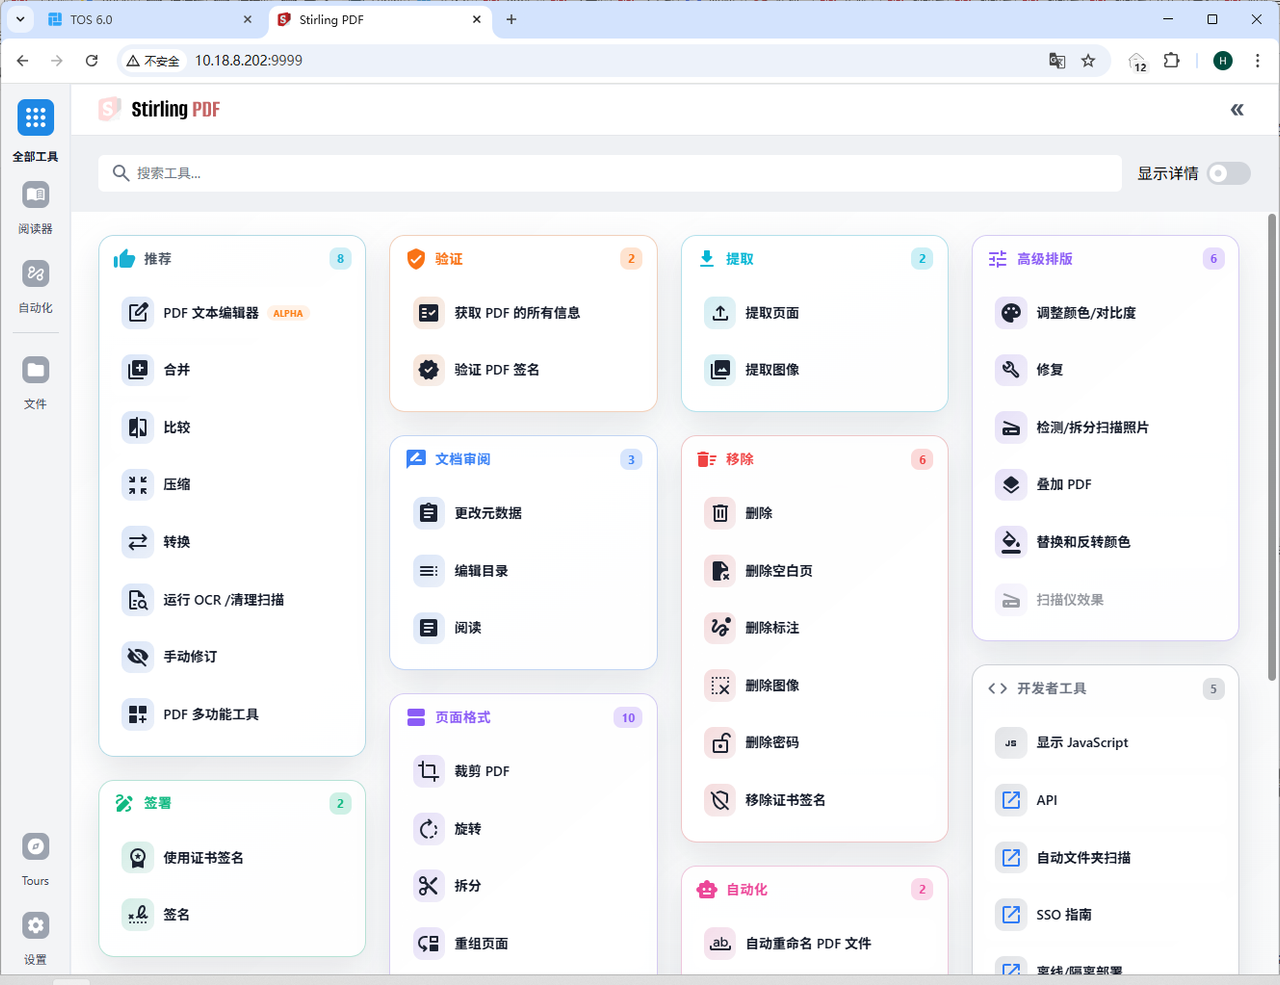Open the 删除空白页 icon
The height and width of the screenshot is (985, 1280).
[x=720, y=571]
